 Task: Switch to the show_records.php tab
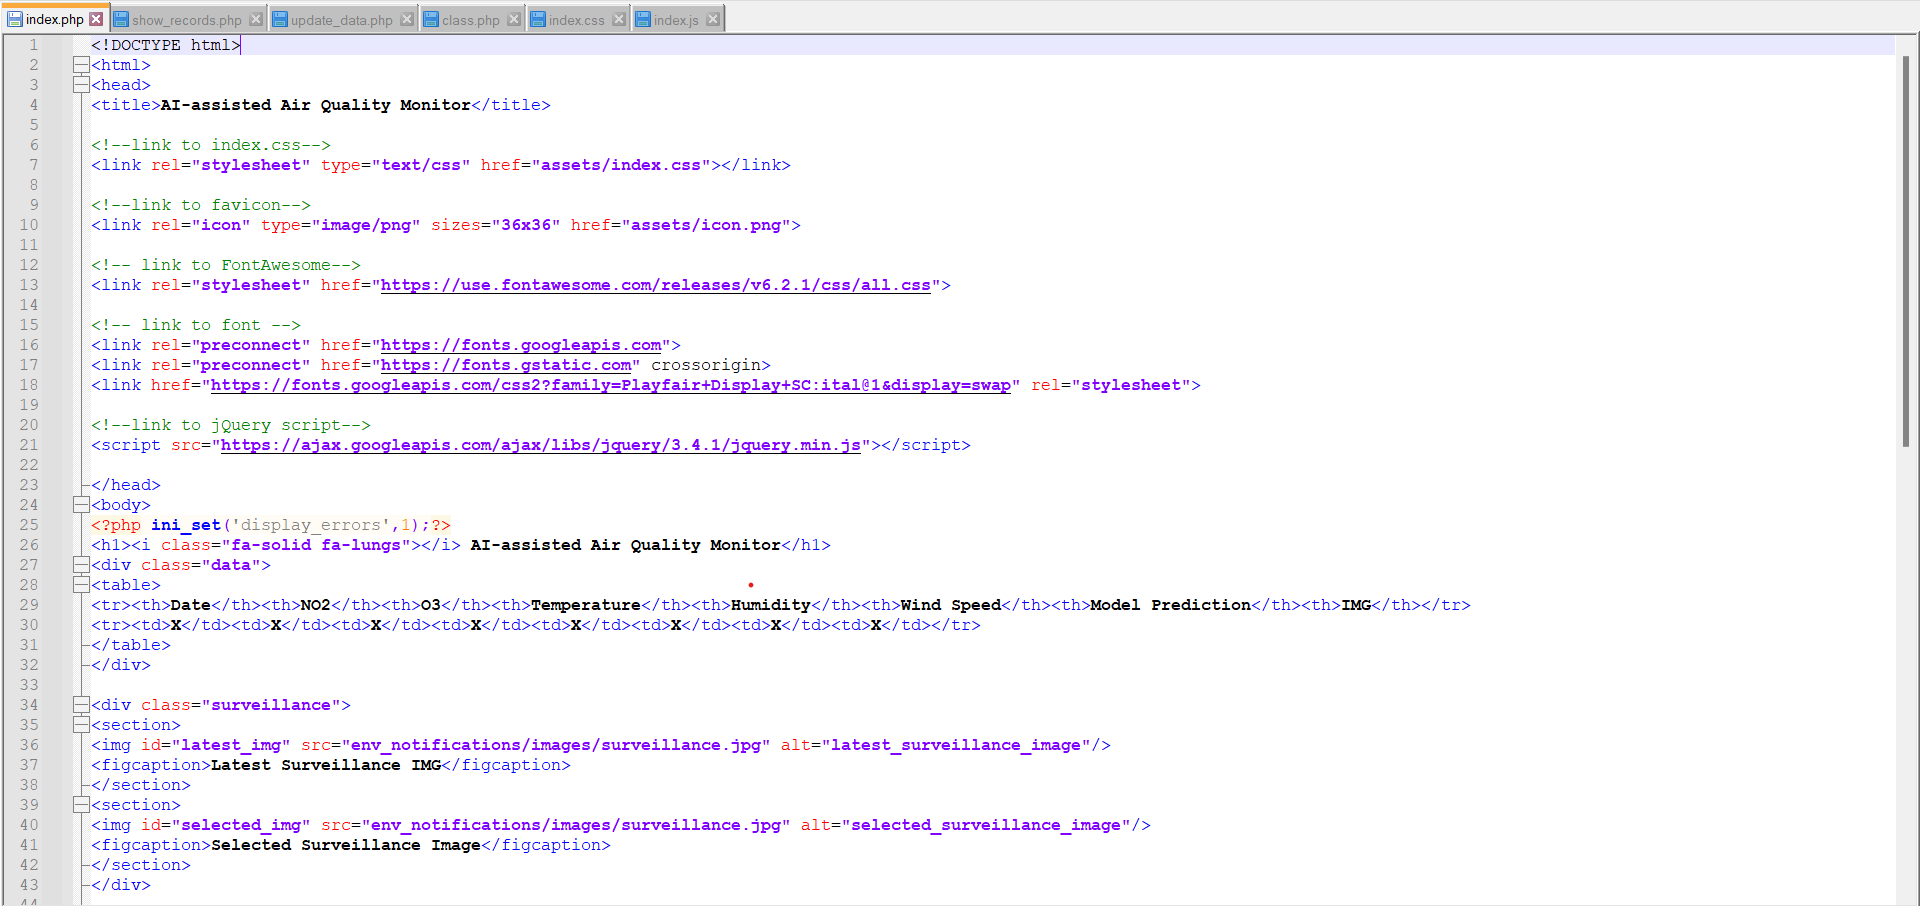pos(185,18)
